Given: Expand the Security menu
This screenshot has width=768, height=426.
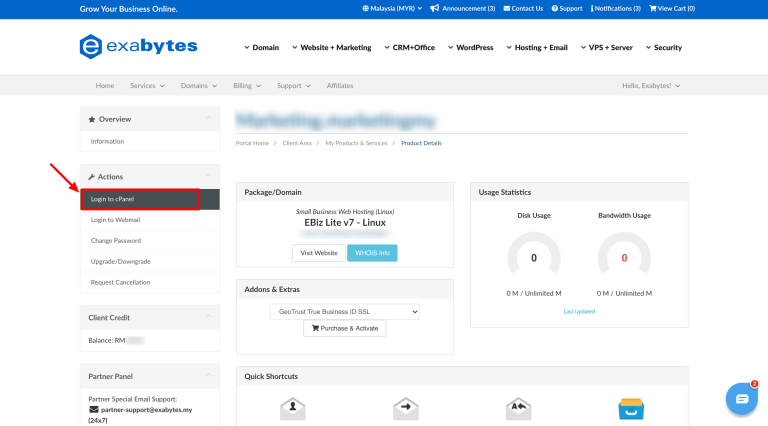Looking at the screenshot, I should click(x=664, y=47).
